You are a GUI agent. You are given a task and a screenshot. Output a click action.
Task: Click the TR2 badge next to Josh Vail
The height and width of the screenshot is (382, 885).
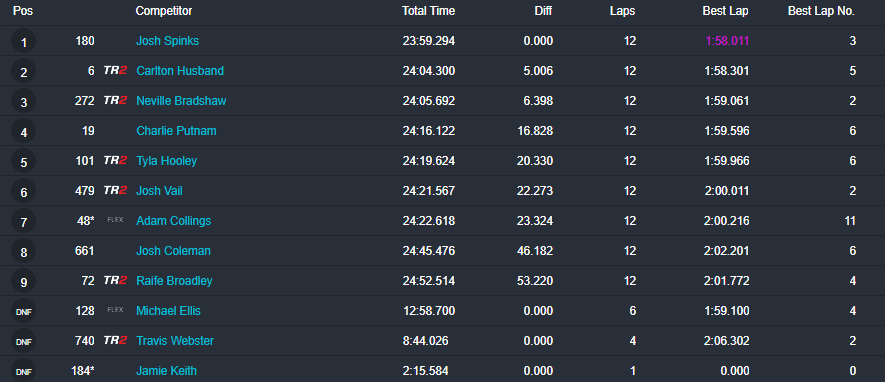(115, 190)
